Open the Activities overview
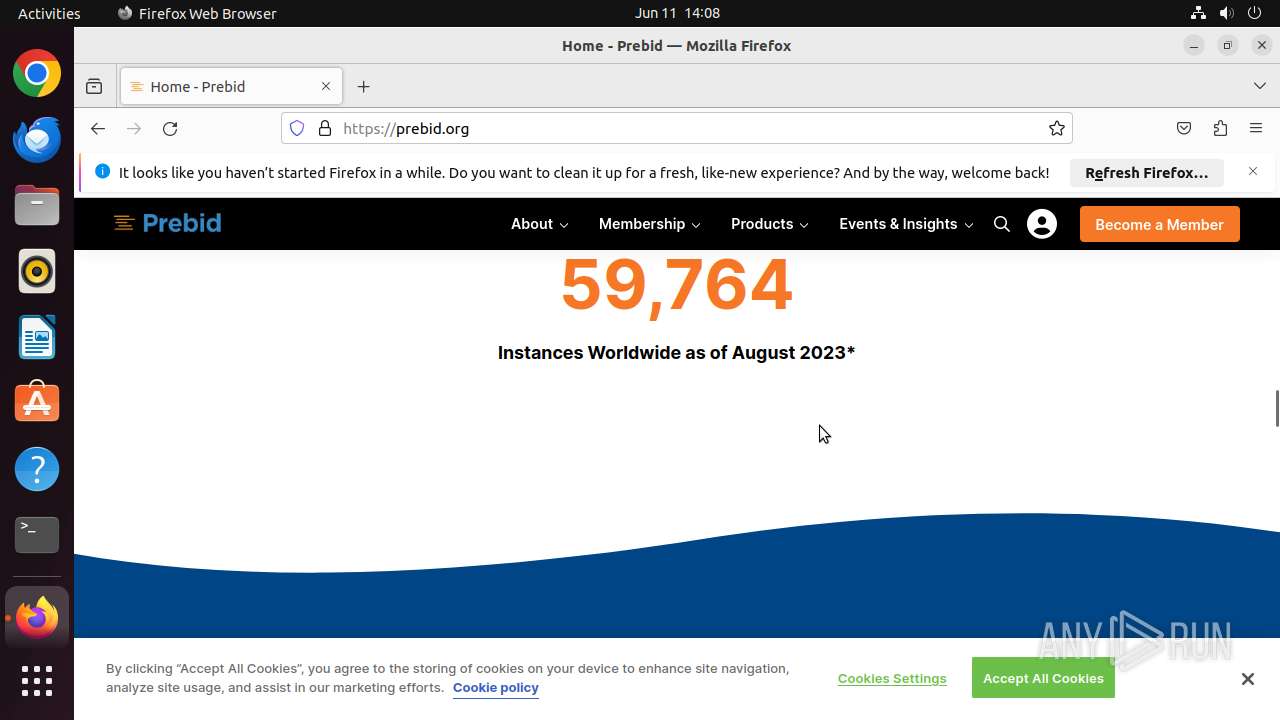1280x720 pixels. (x=49, y=13)
